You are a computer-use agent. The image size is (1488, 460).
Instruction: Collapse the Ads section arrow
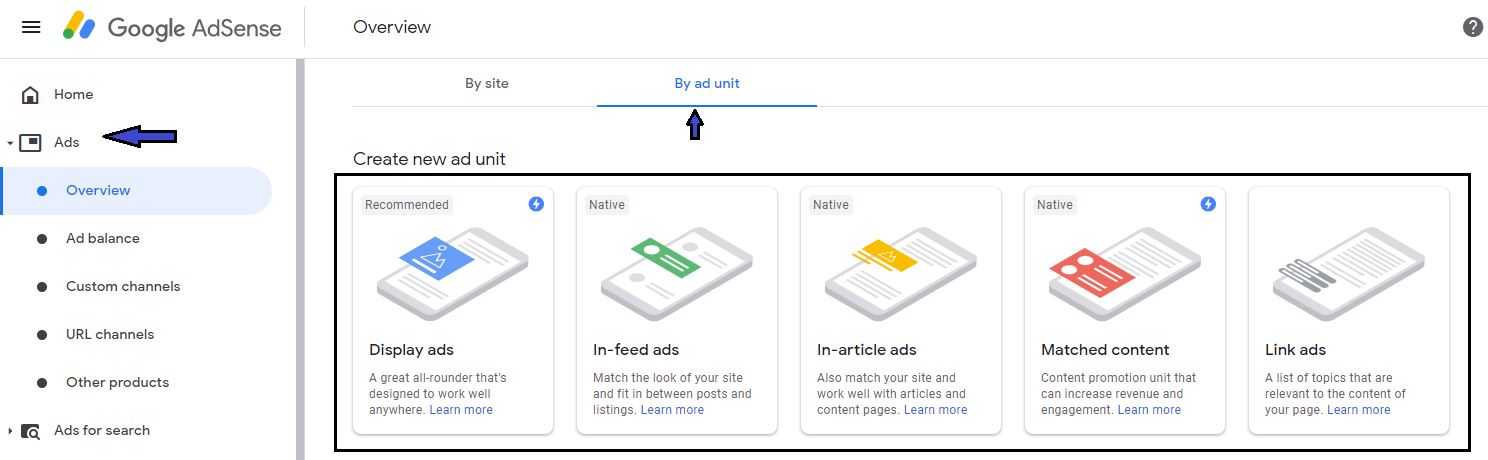10,143
